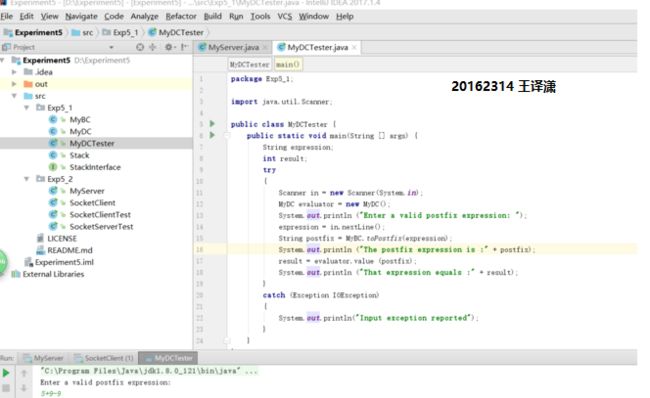Viewport: 650px width, 398px height.
Task: Open the Project view dropdown
Action: point(111,47)
